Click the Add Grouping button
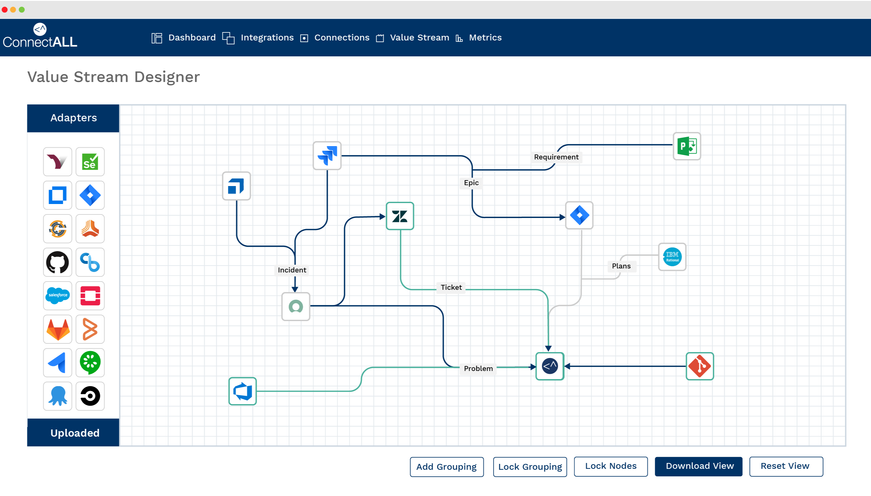 click(447, 467)
